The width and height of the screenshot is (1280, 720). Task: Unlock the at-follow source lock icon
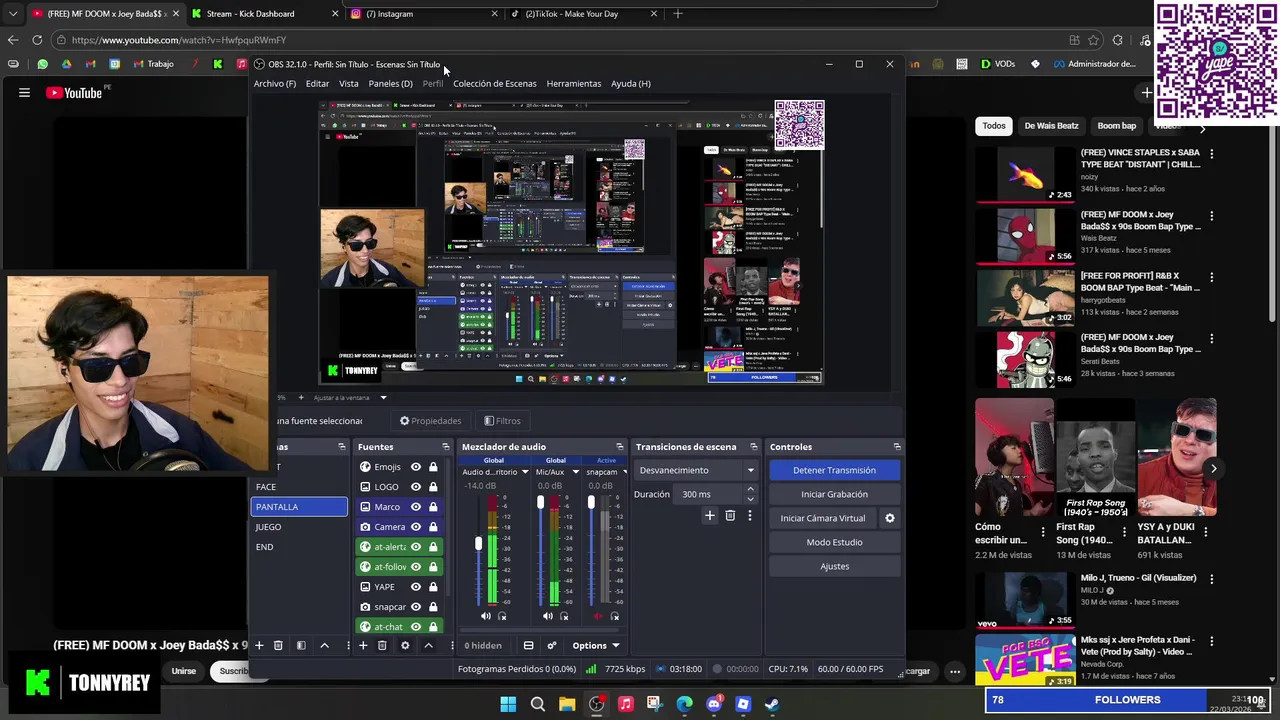coord(433,567)
